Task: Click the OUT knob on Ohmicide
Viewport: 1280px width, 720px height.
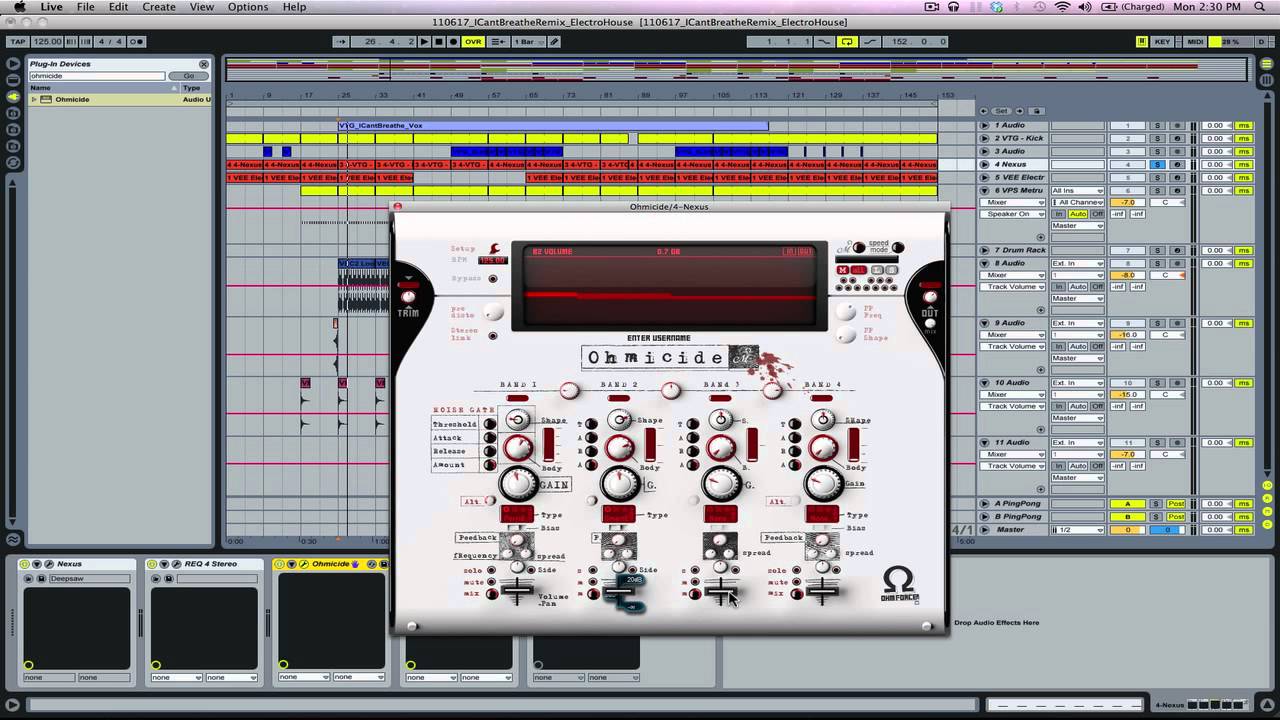Action: pos(930,297)
